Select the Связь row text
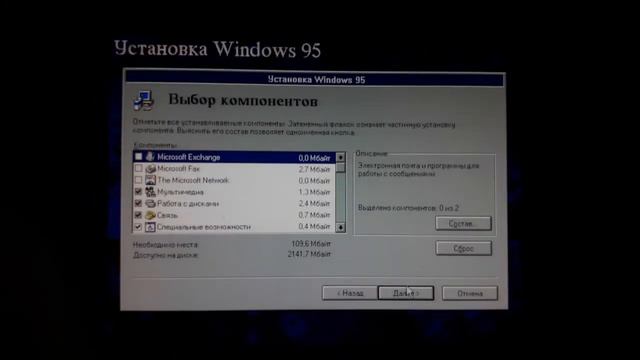This screenshot has height=360, width=640. pos(167,215)
